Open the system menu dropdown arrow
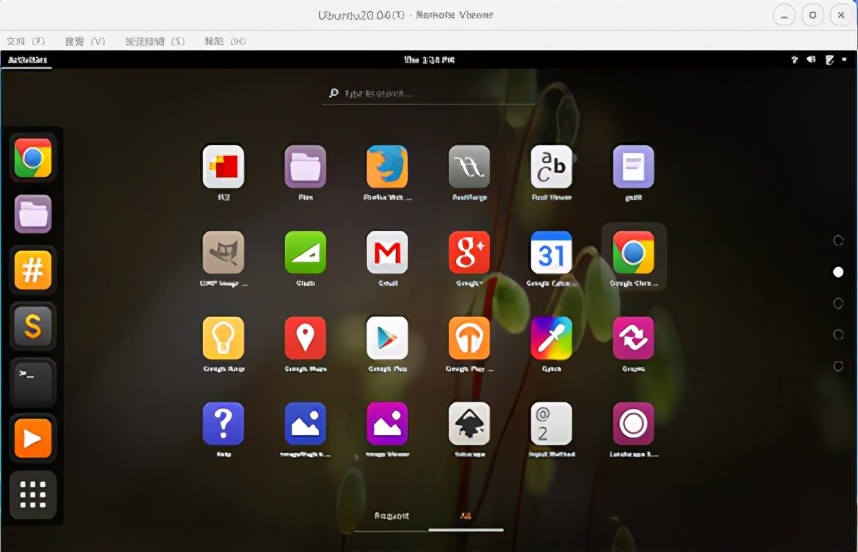 (844, 60)
